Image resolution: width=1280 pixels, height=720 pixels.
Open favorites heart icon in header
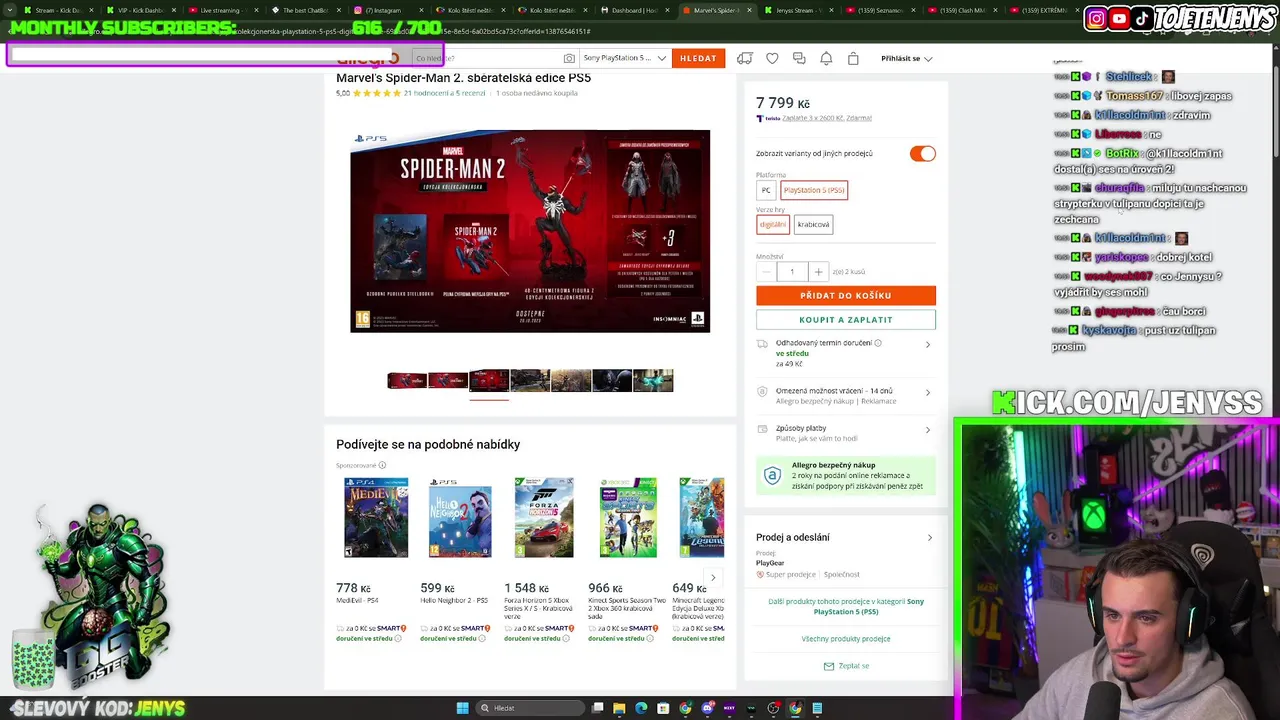pos(772,58)
